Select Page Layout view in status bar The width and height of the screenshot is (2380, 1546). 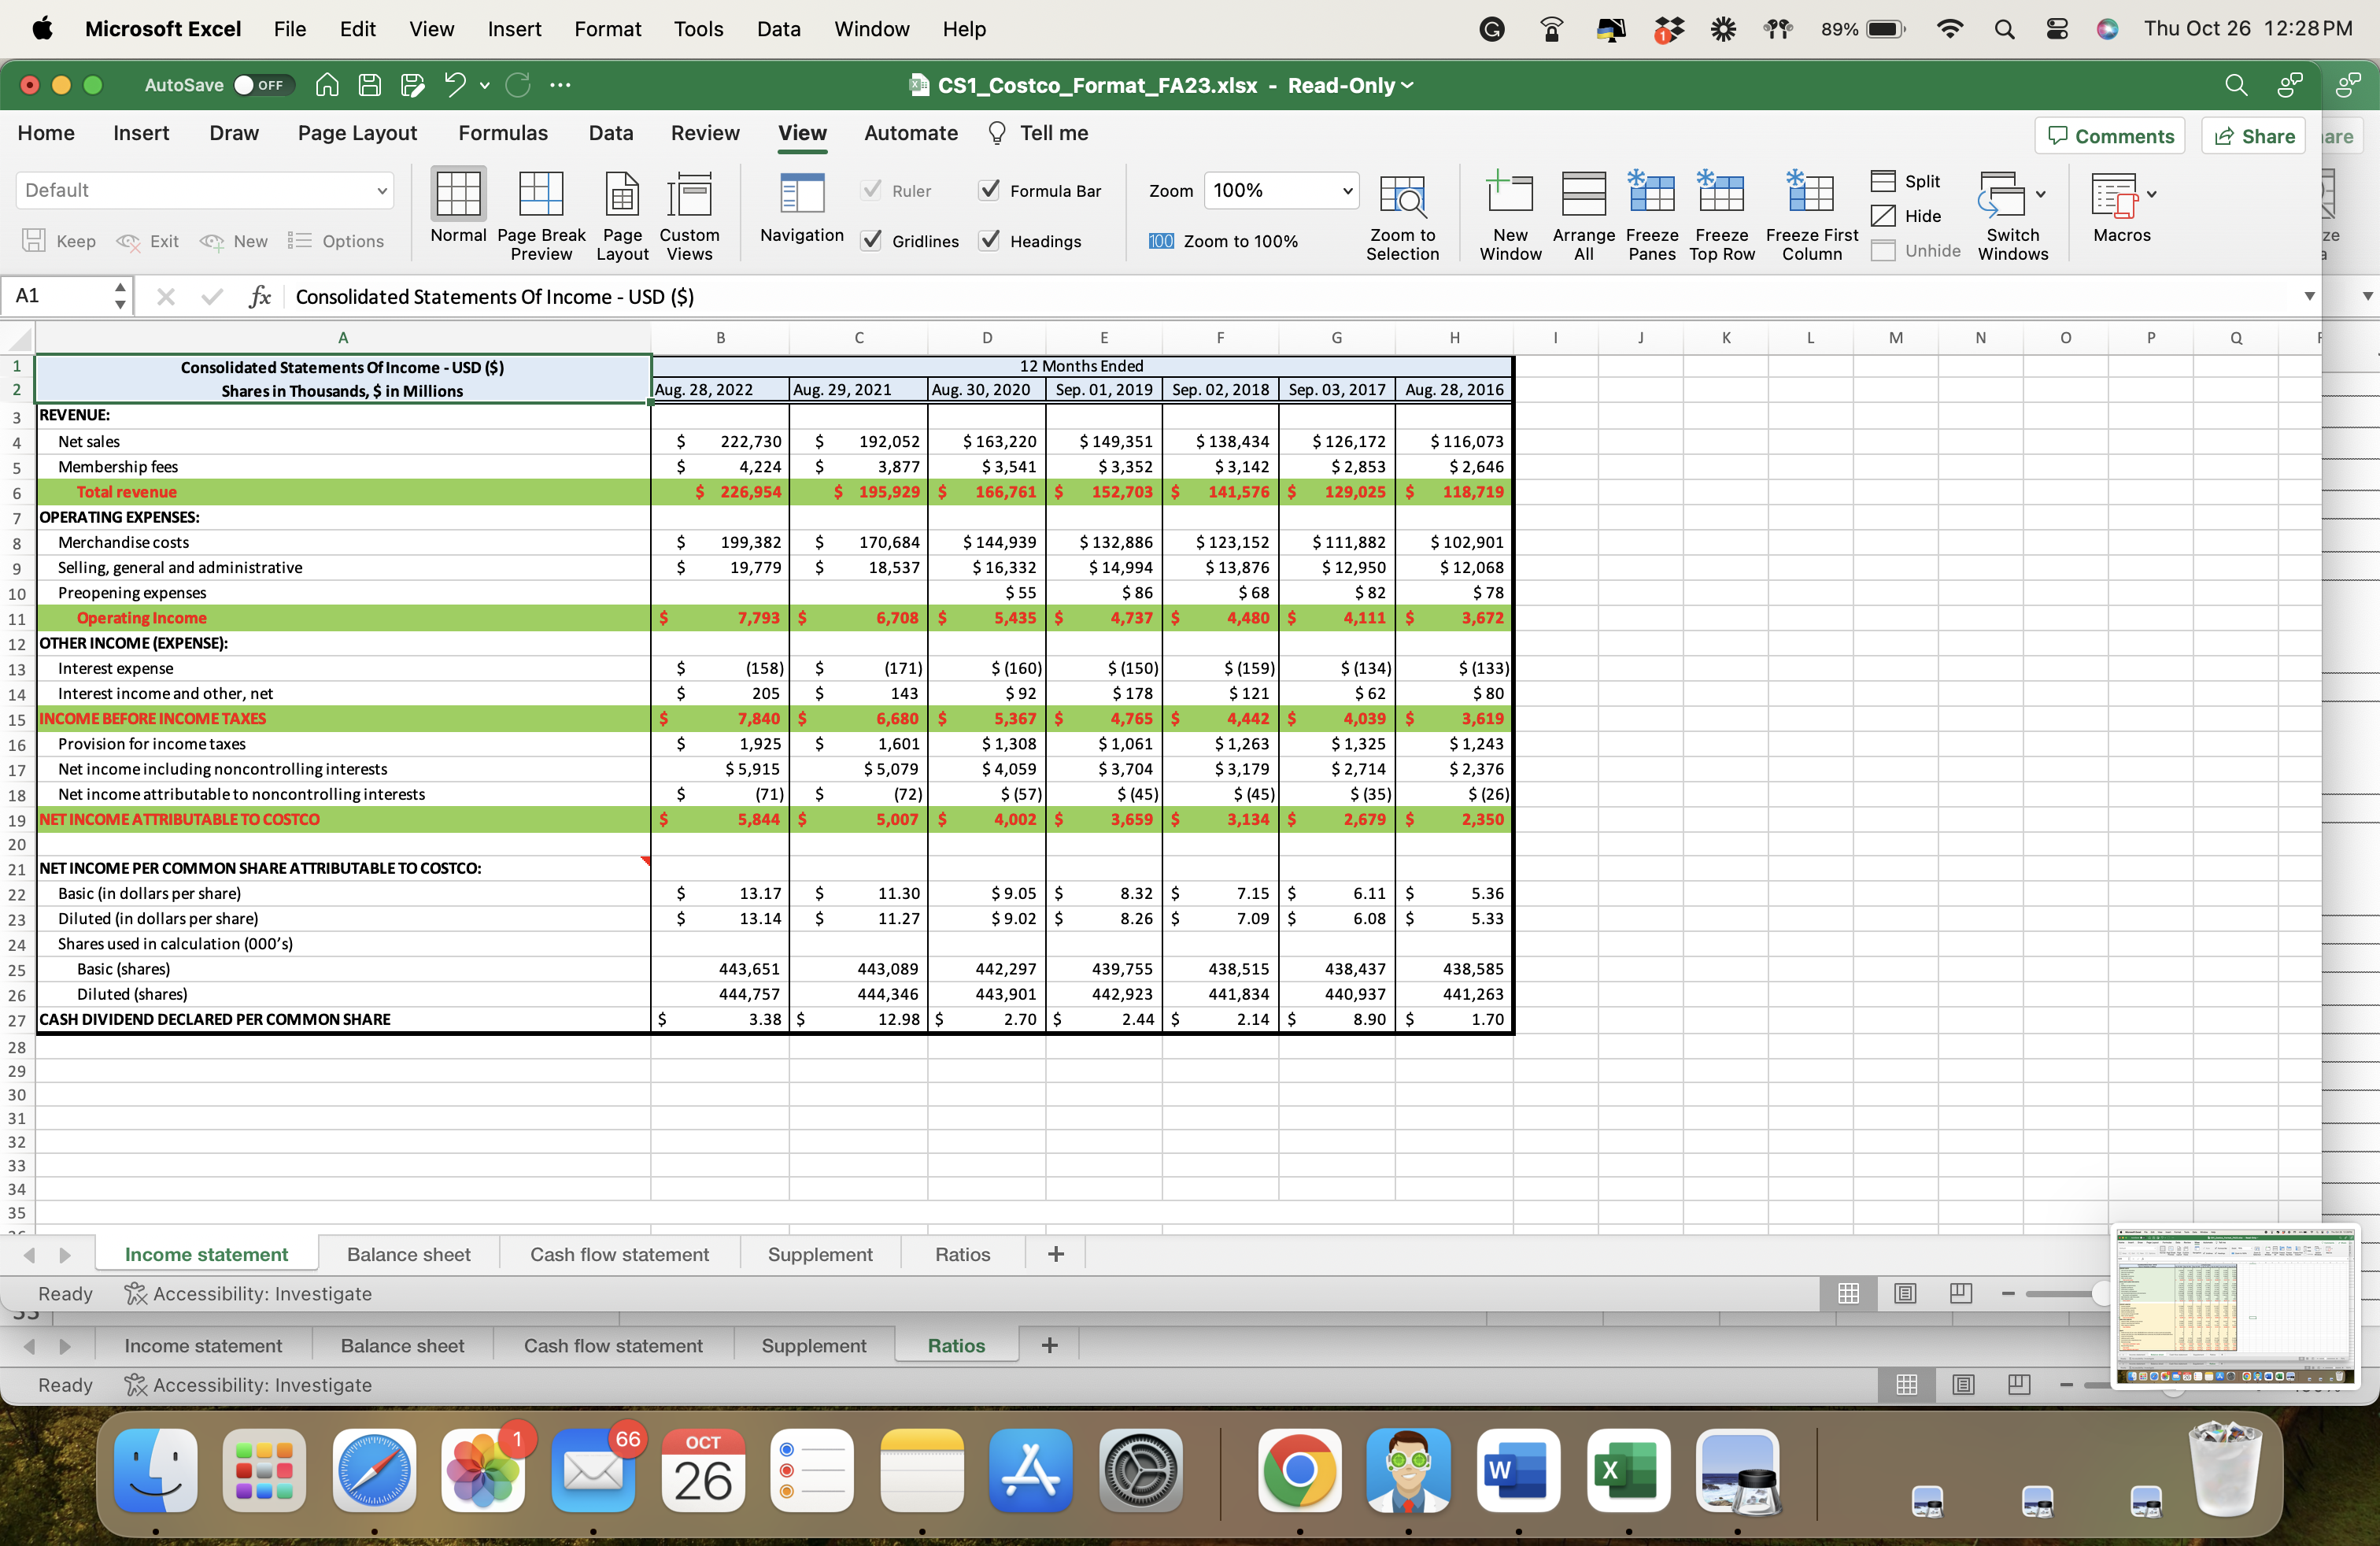(1905, 1293)
